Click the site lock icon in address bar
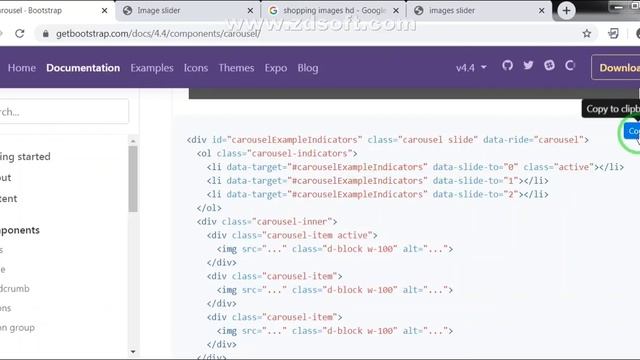This screenshot has width=640, height=360. click(x=46, y=33)
